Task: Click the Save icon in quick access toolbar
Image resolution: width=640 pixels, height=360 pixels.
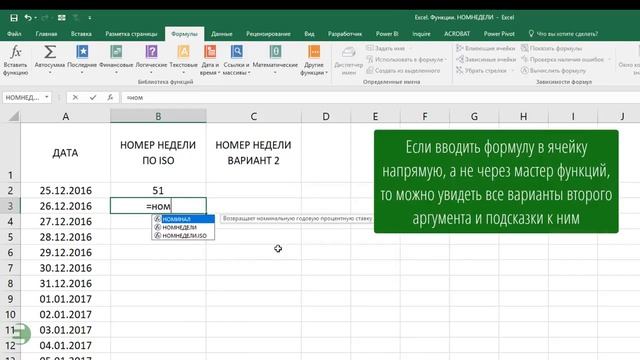Action: coord(14,18)
